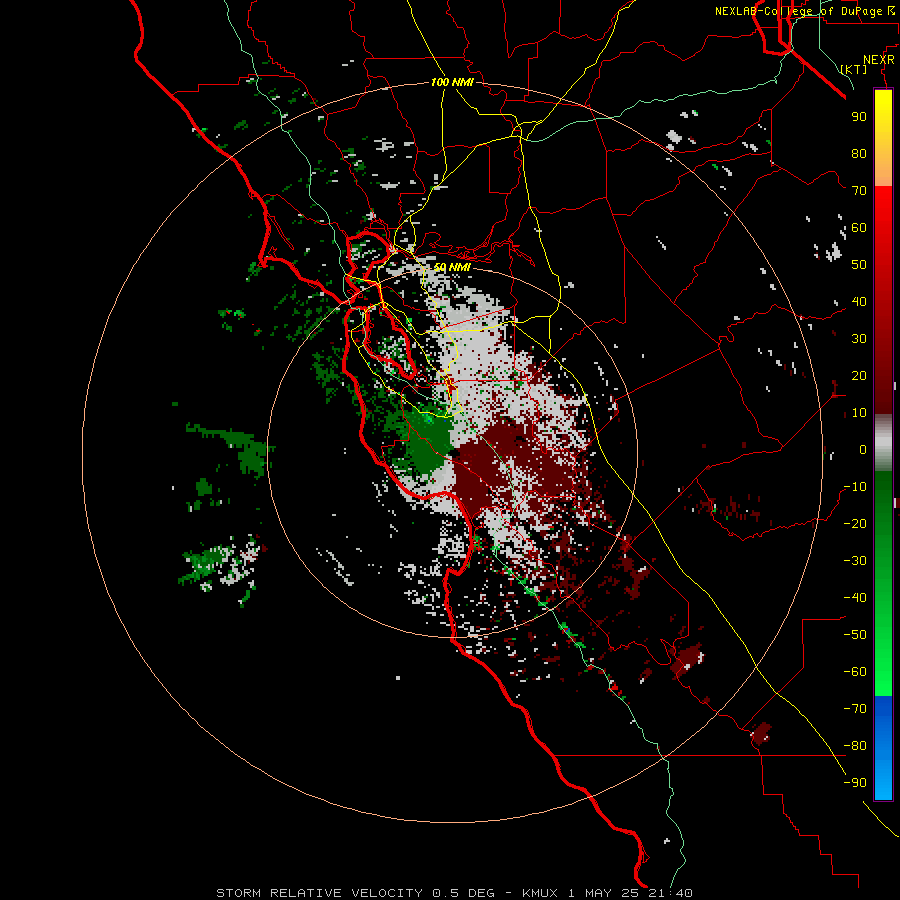Click the -10 value on the velocity scale
The height and width of the screenshot is (900, 900).
(x=855, y=487)
